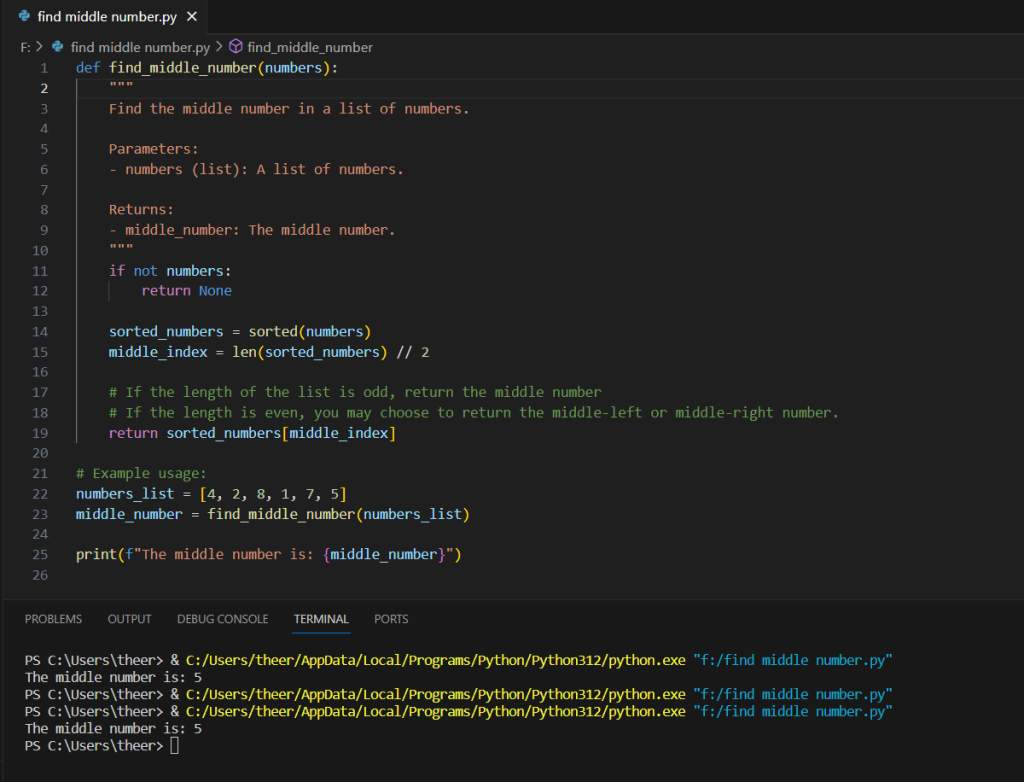
Task: Open the find middle number.py breadcrumb dropdown
Action: coord(139,47)
